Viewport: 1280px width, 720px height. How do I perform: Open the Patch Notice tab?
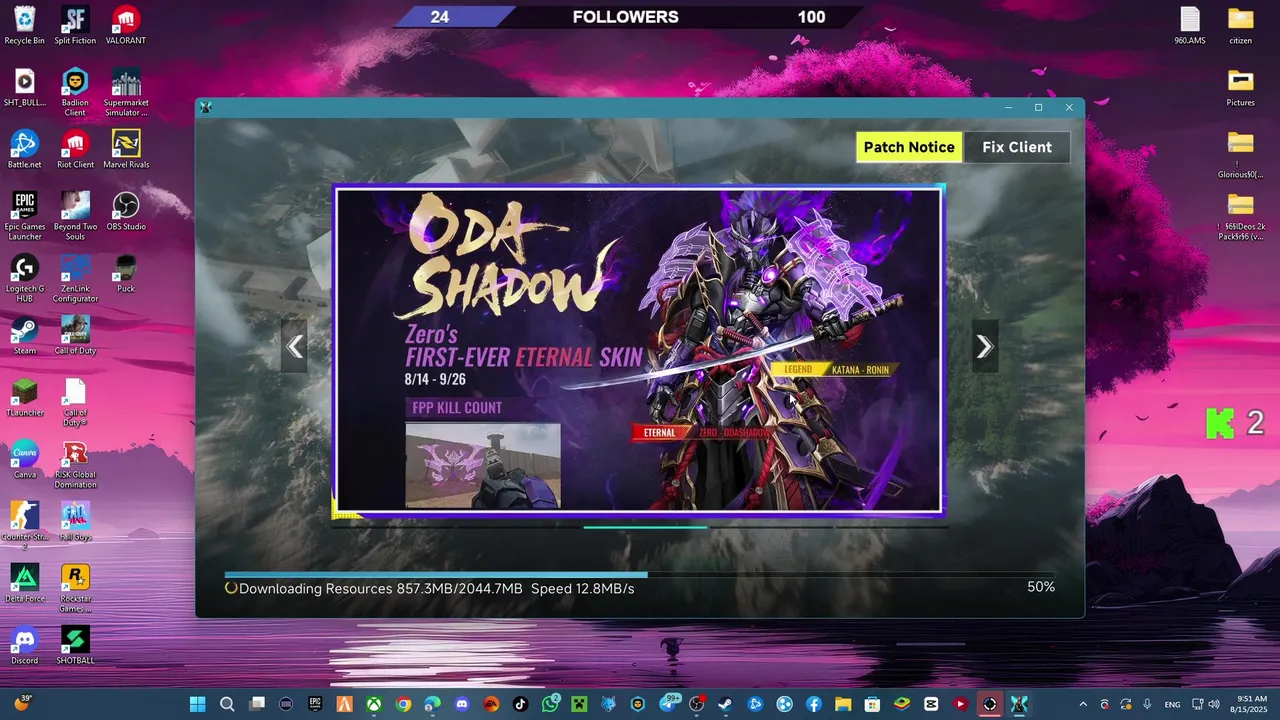pyautogui.click(x=909, y=147)
